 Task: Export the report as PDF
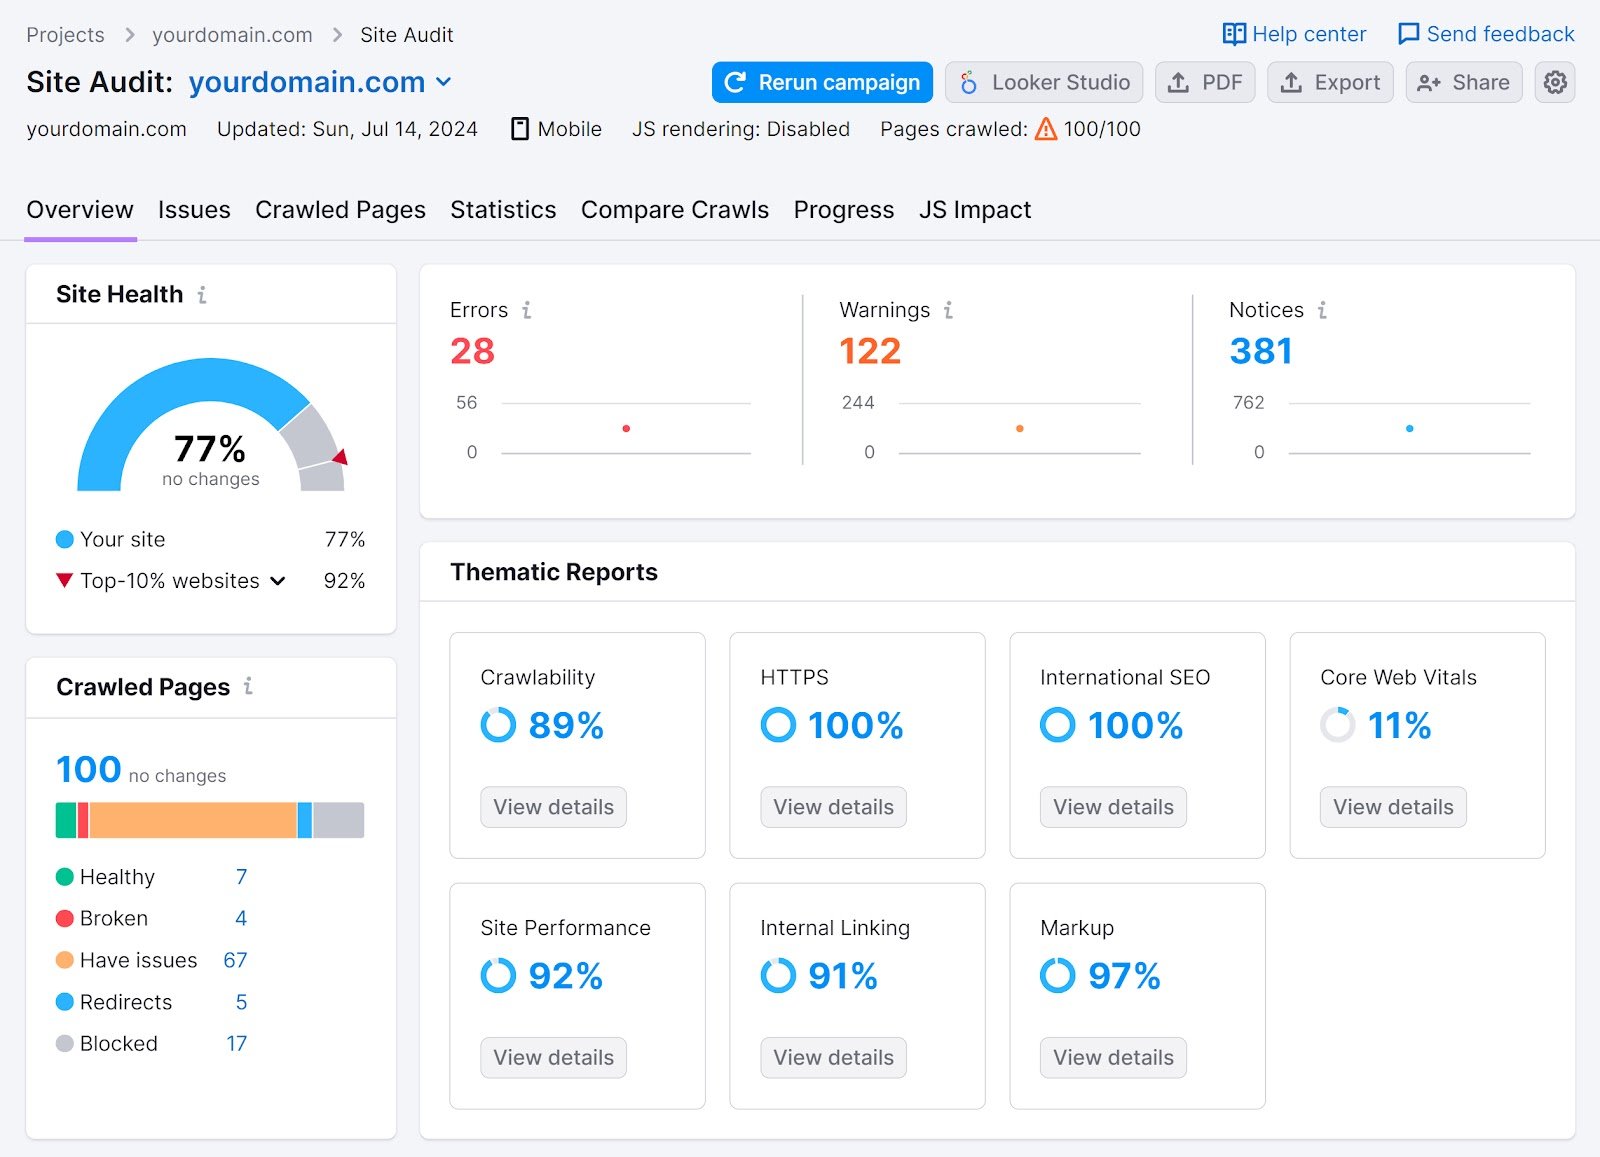1204,82
